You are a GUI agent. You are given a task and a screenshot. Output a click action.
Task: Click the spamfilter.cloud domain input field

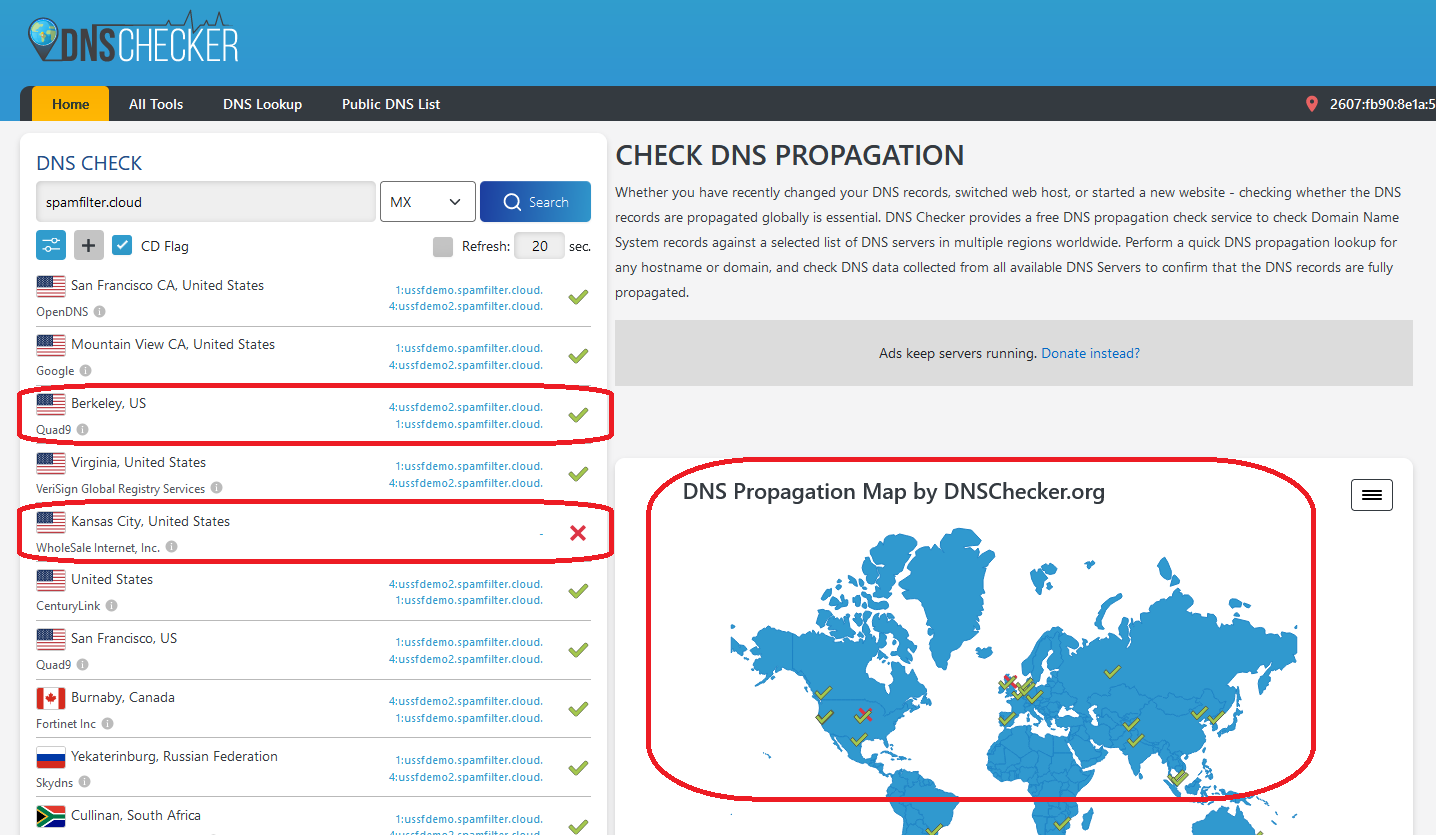click(x=206, y=202)
